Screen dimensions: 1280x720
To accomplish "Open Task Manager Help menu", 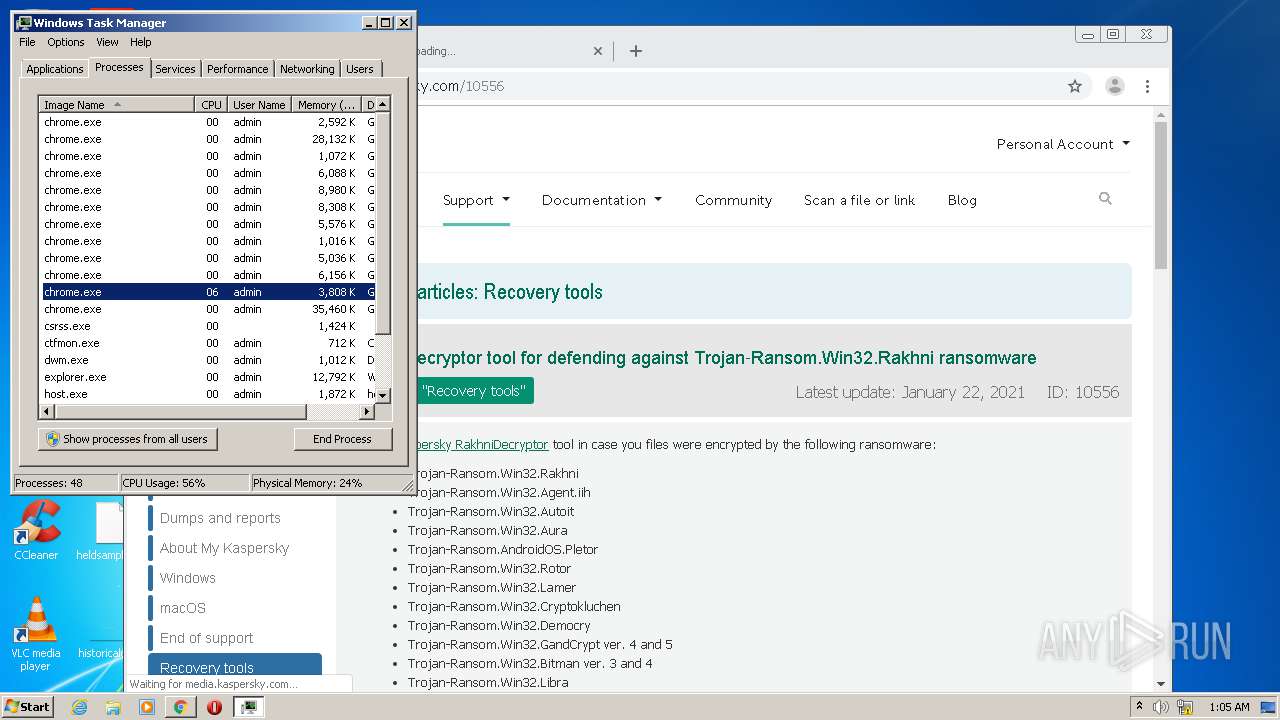I will 141,42.
